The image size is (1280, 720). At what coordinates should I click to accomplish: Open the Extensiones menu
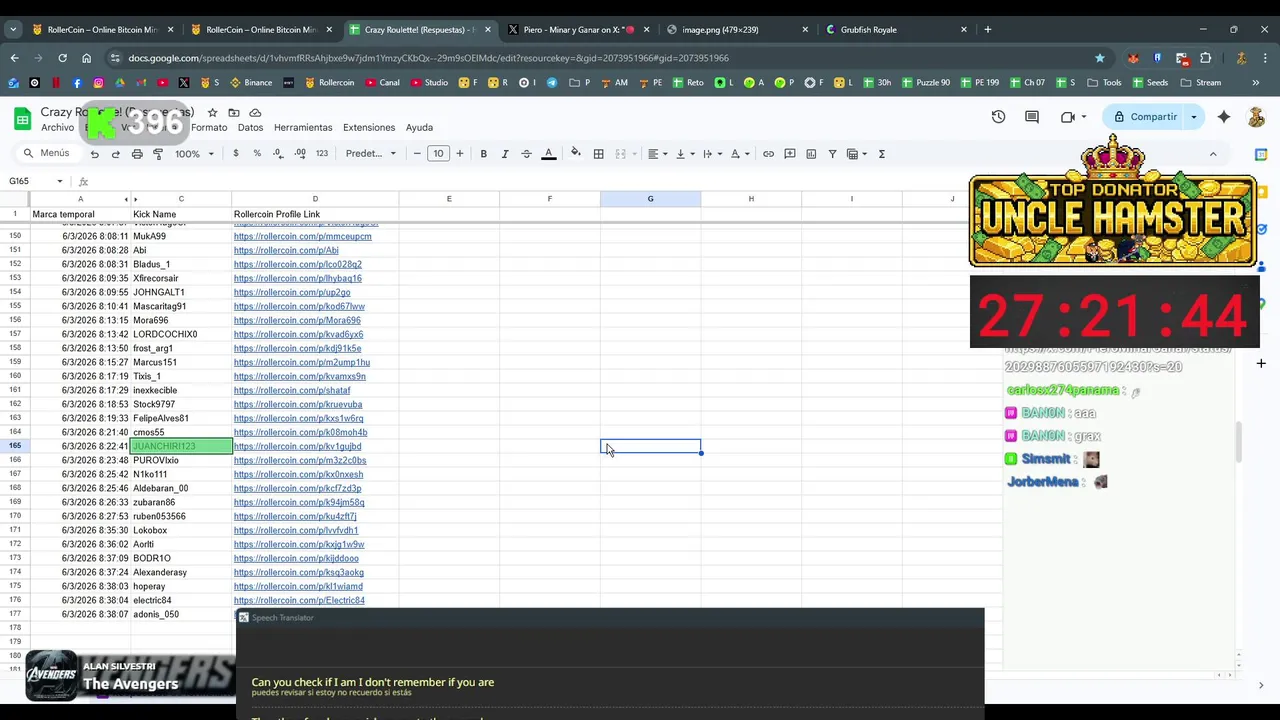coord(369,128)
